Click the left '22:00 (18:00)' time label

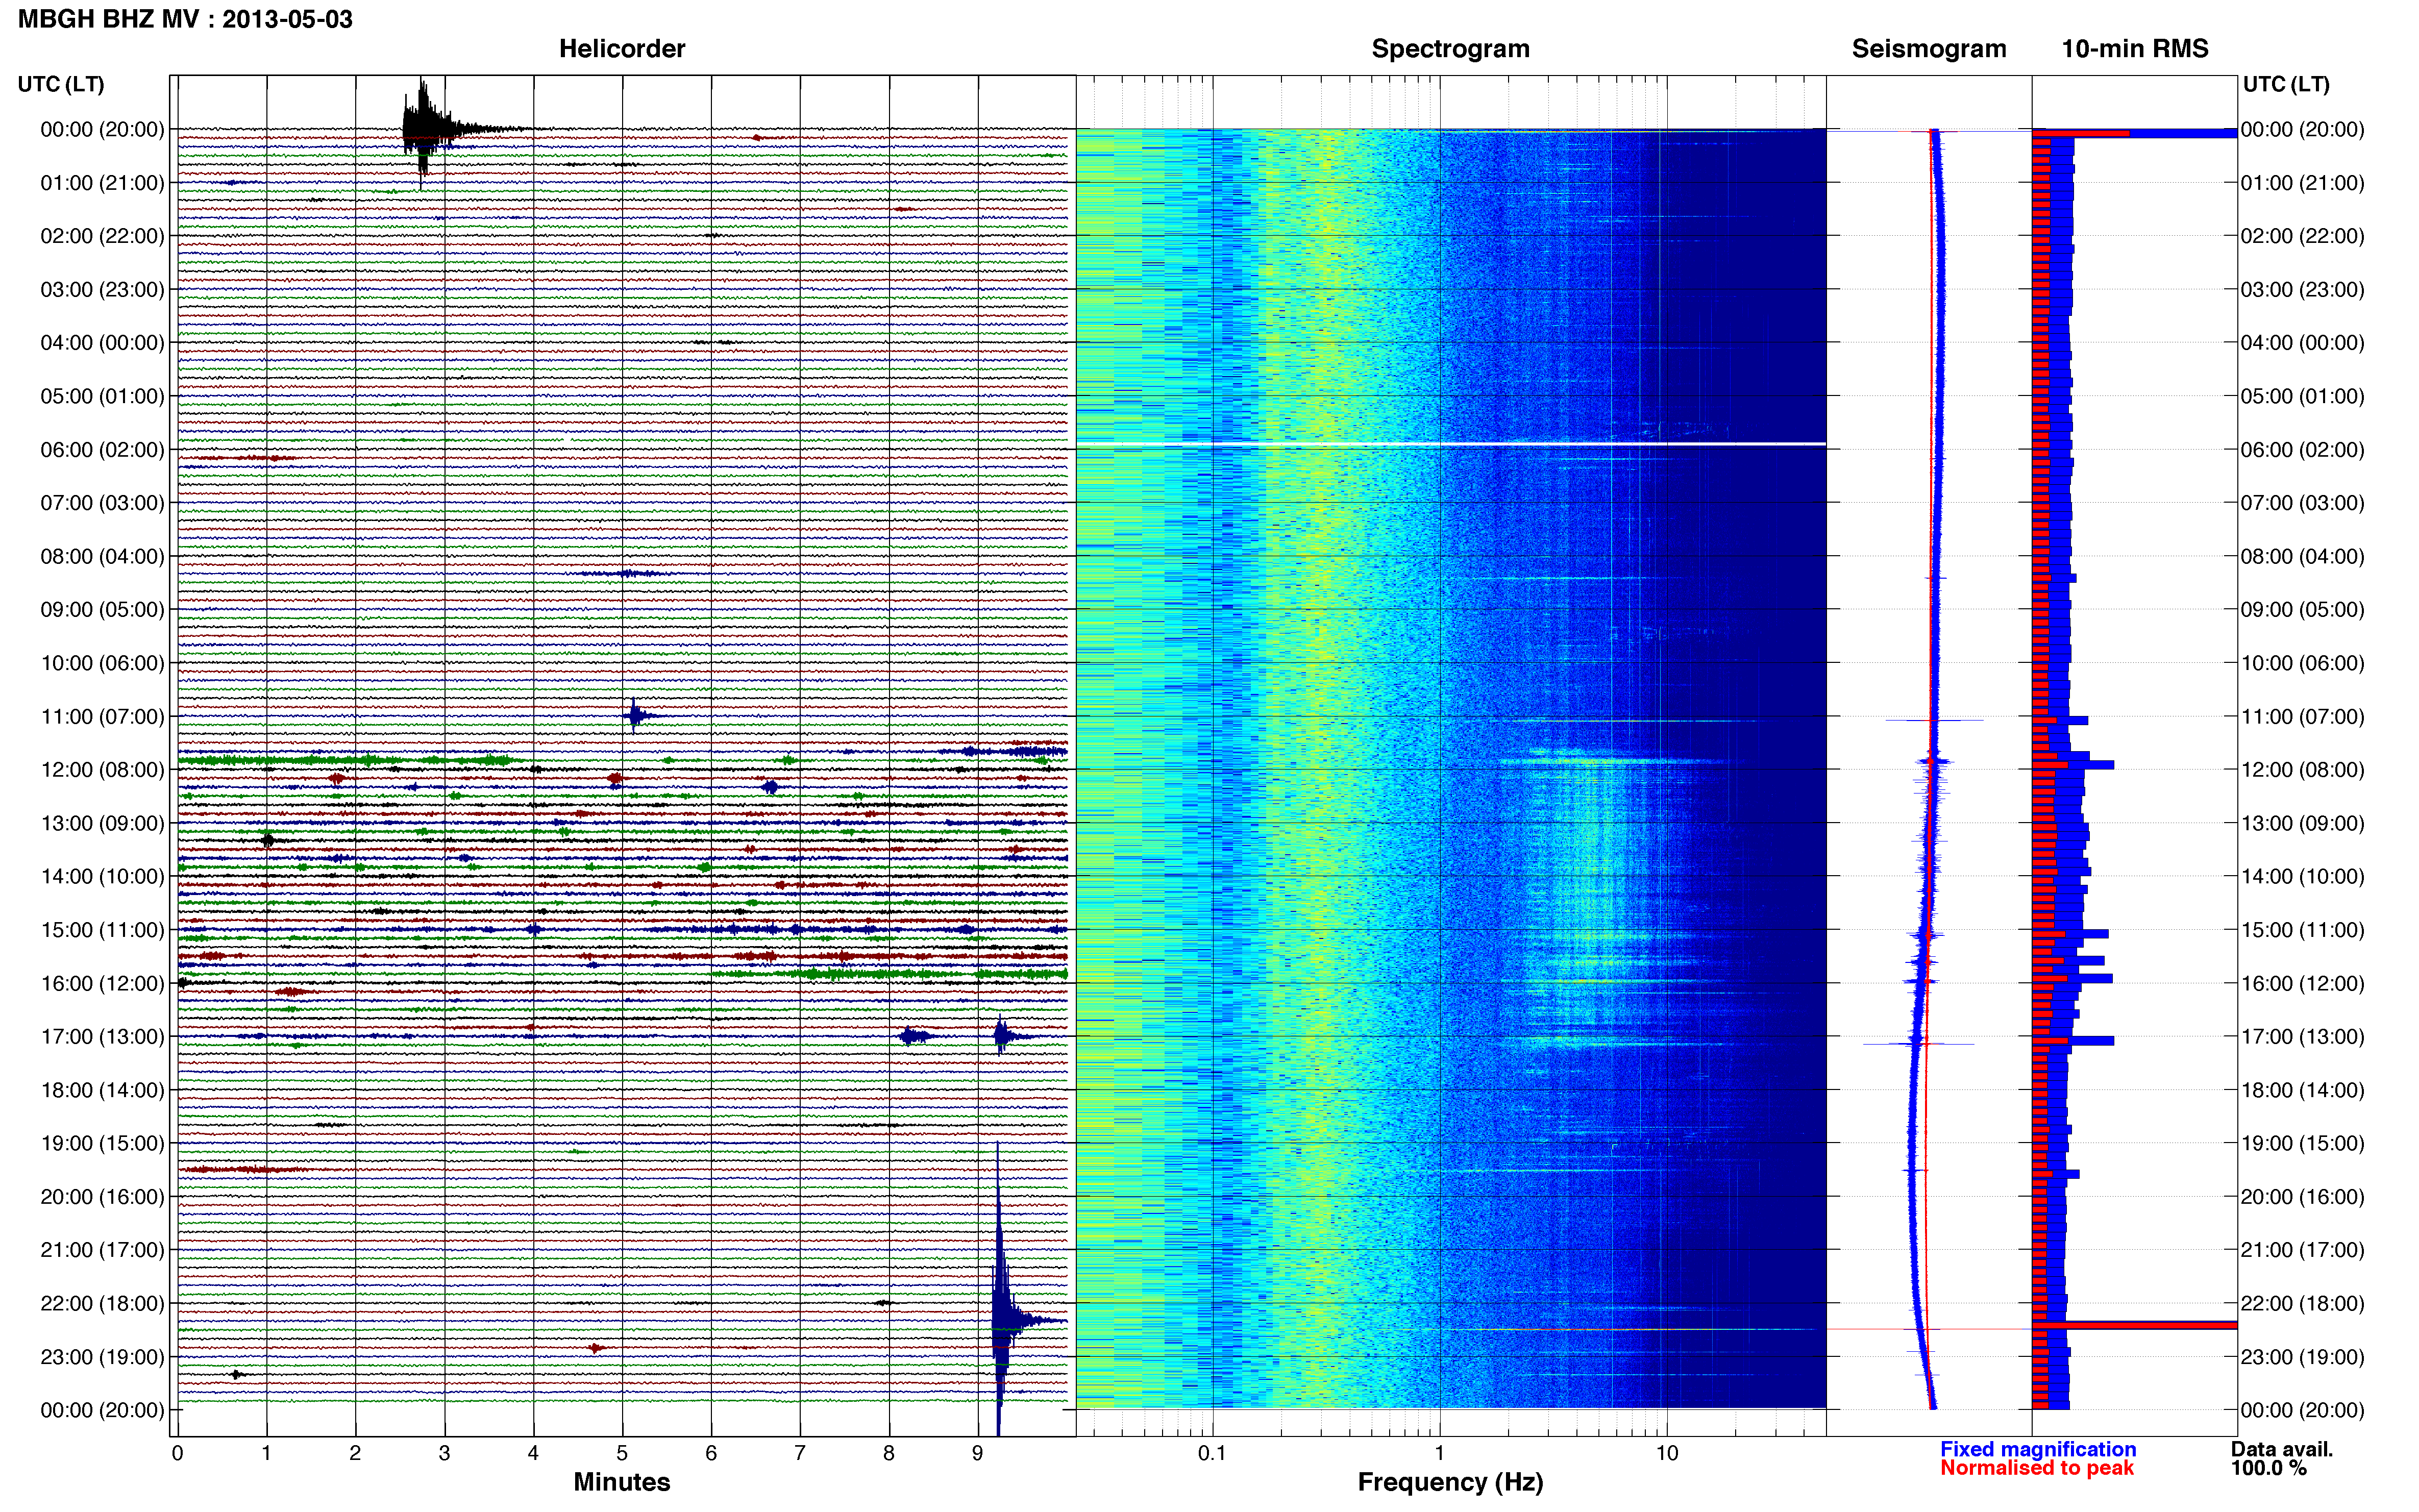(102, 1304)
